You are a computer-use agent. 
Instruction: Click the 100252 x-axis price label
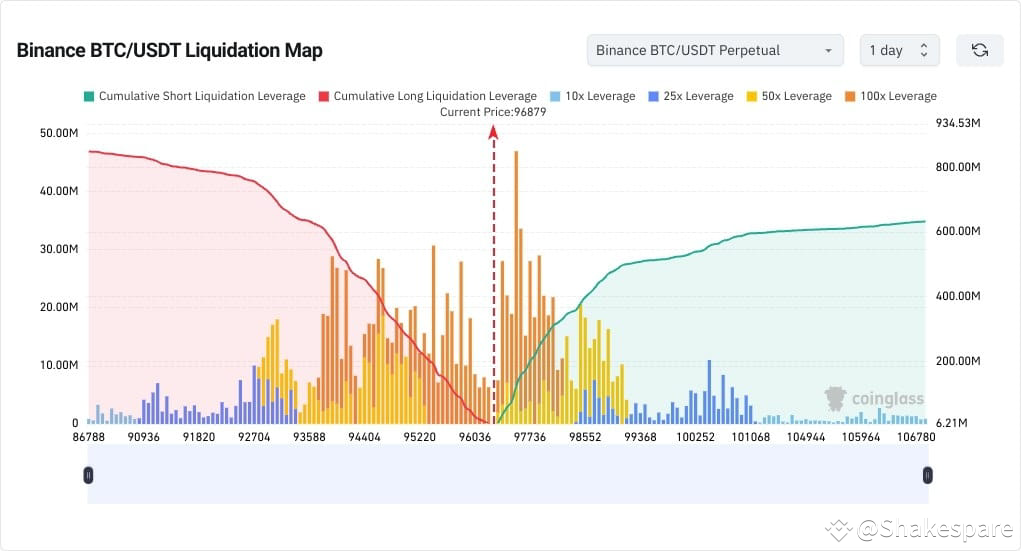695,437
